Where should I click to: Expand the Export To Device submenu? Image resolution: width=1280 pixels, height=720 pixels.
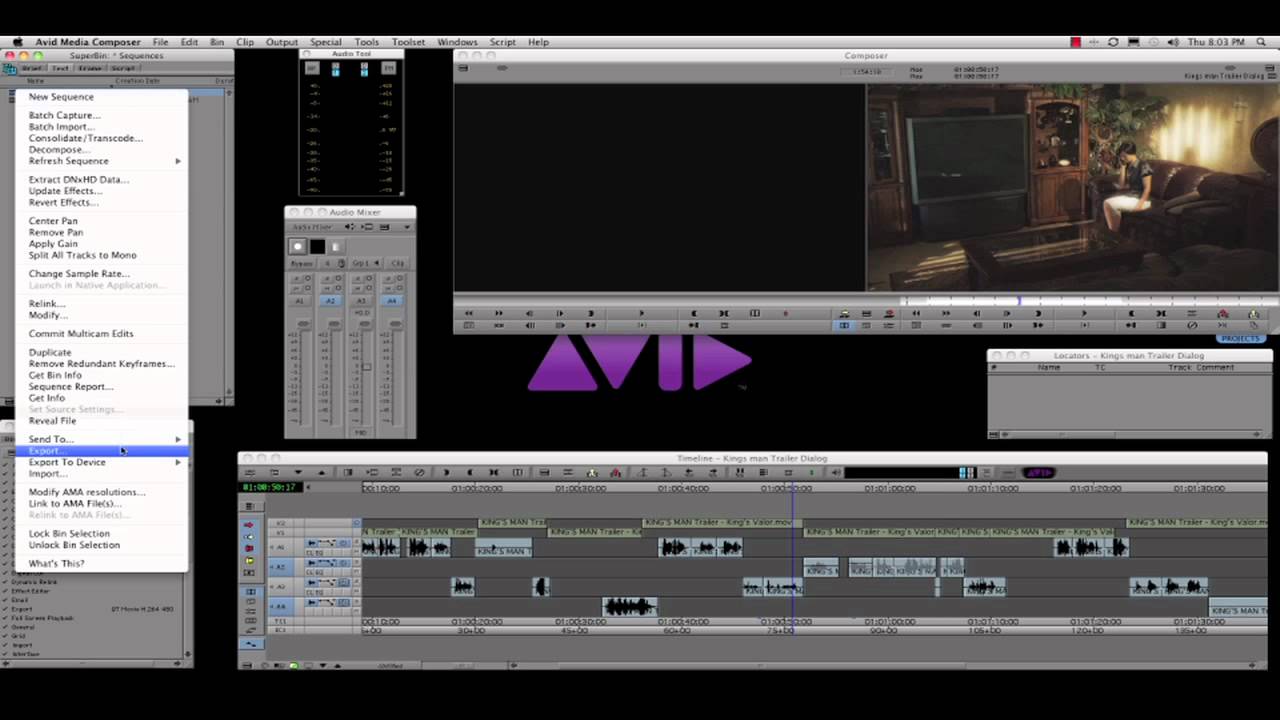102,462
